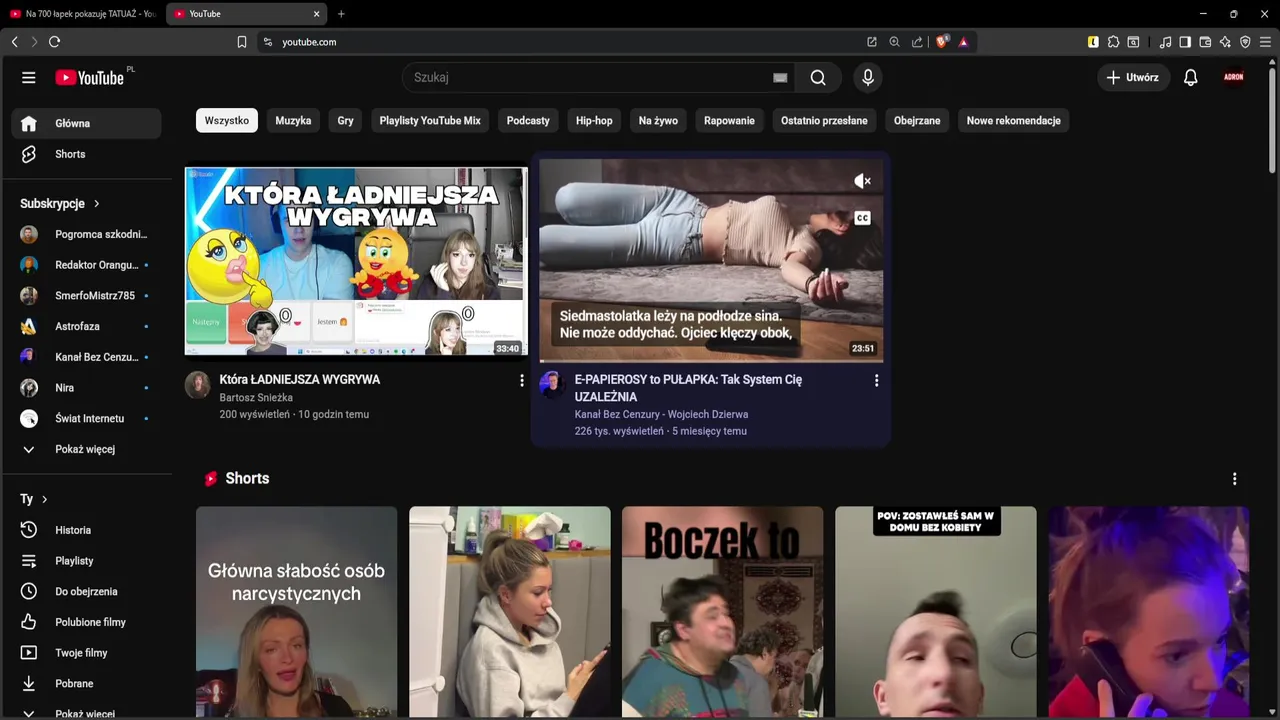Viewport: 1280px width, 720px height.
Task: Click the YouTube logo
Action: point(90,78)
